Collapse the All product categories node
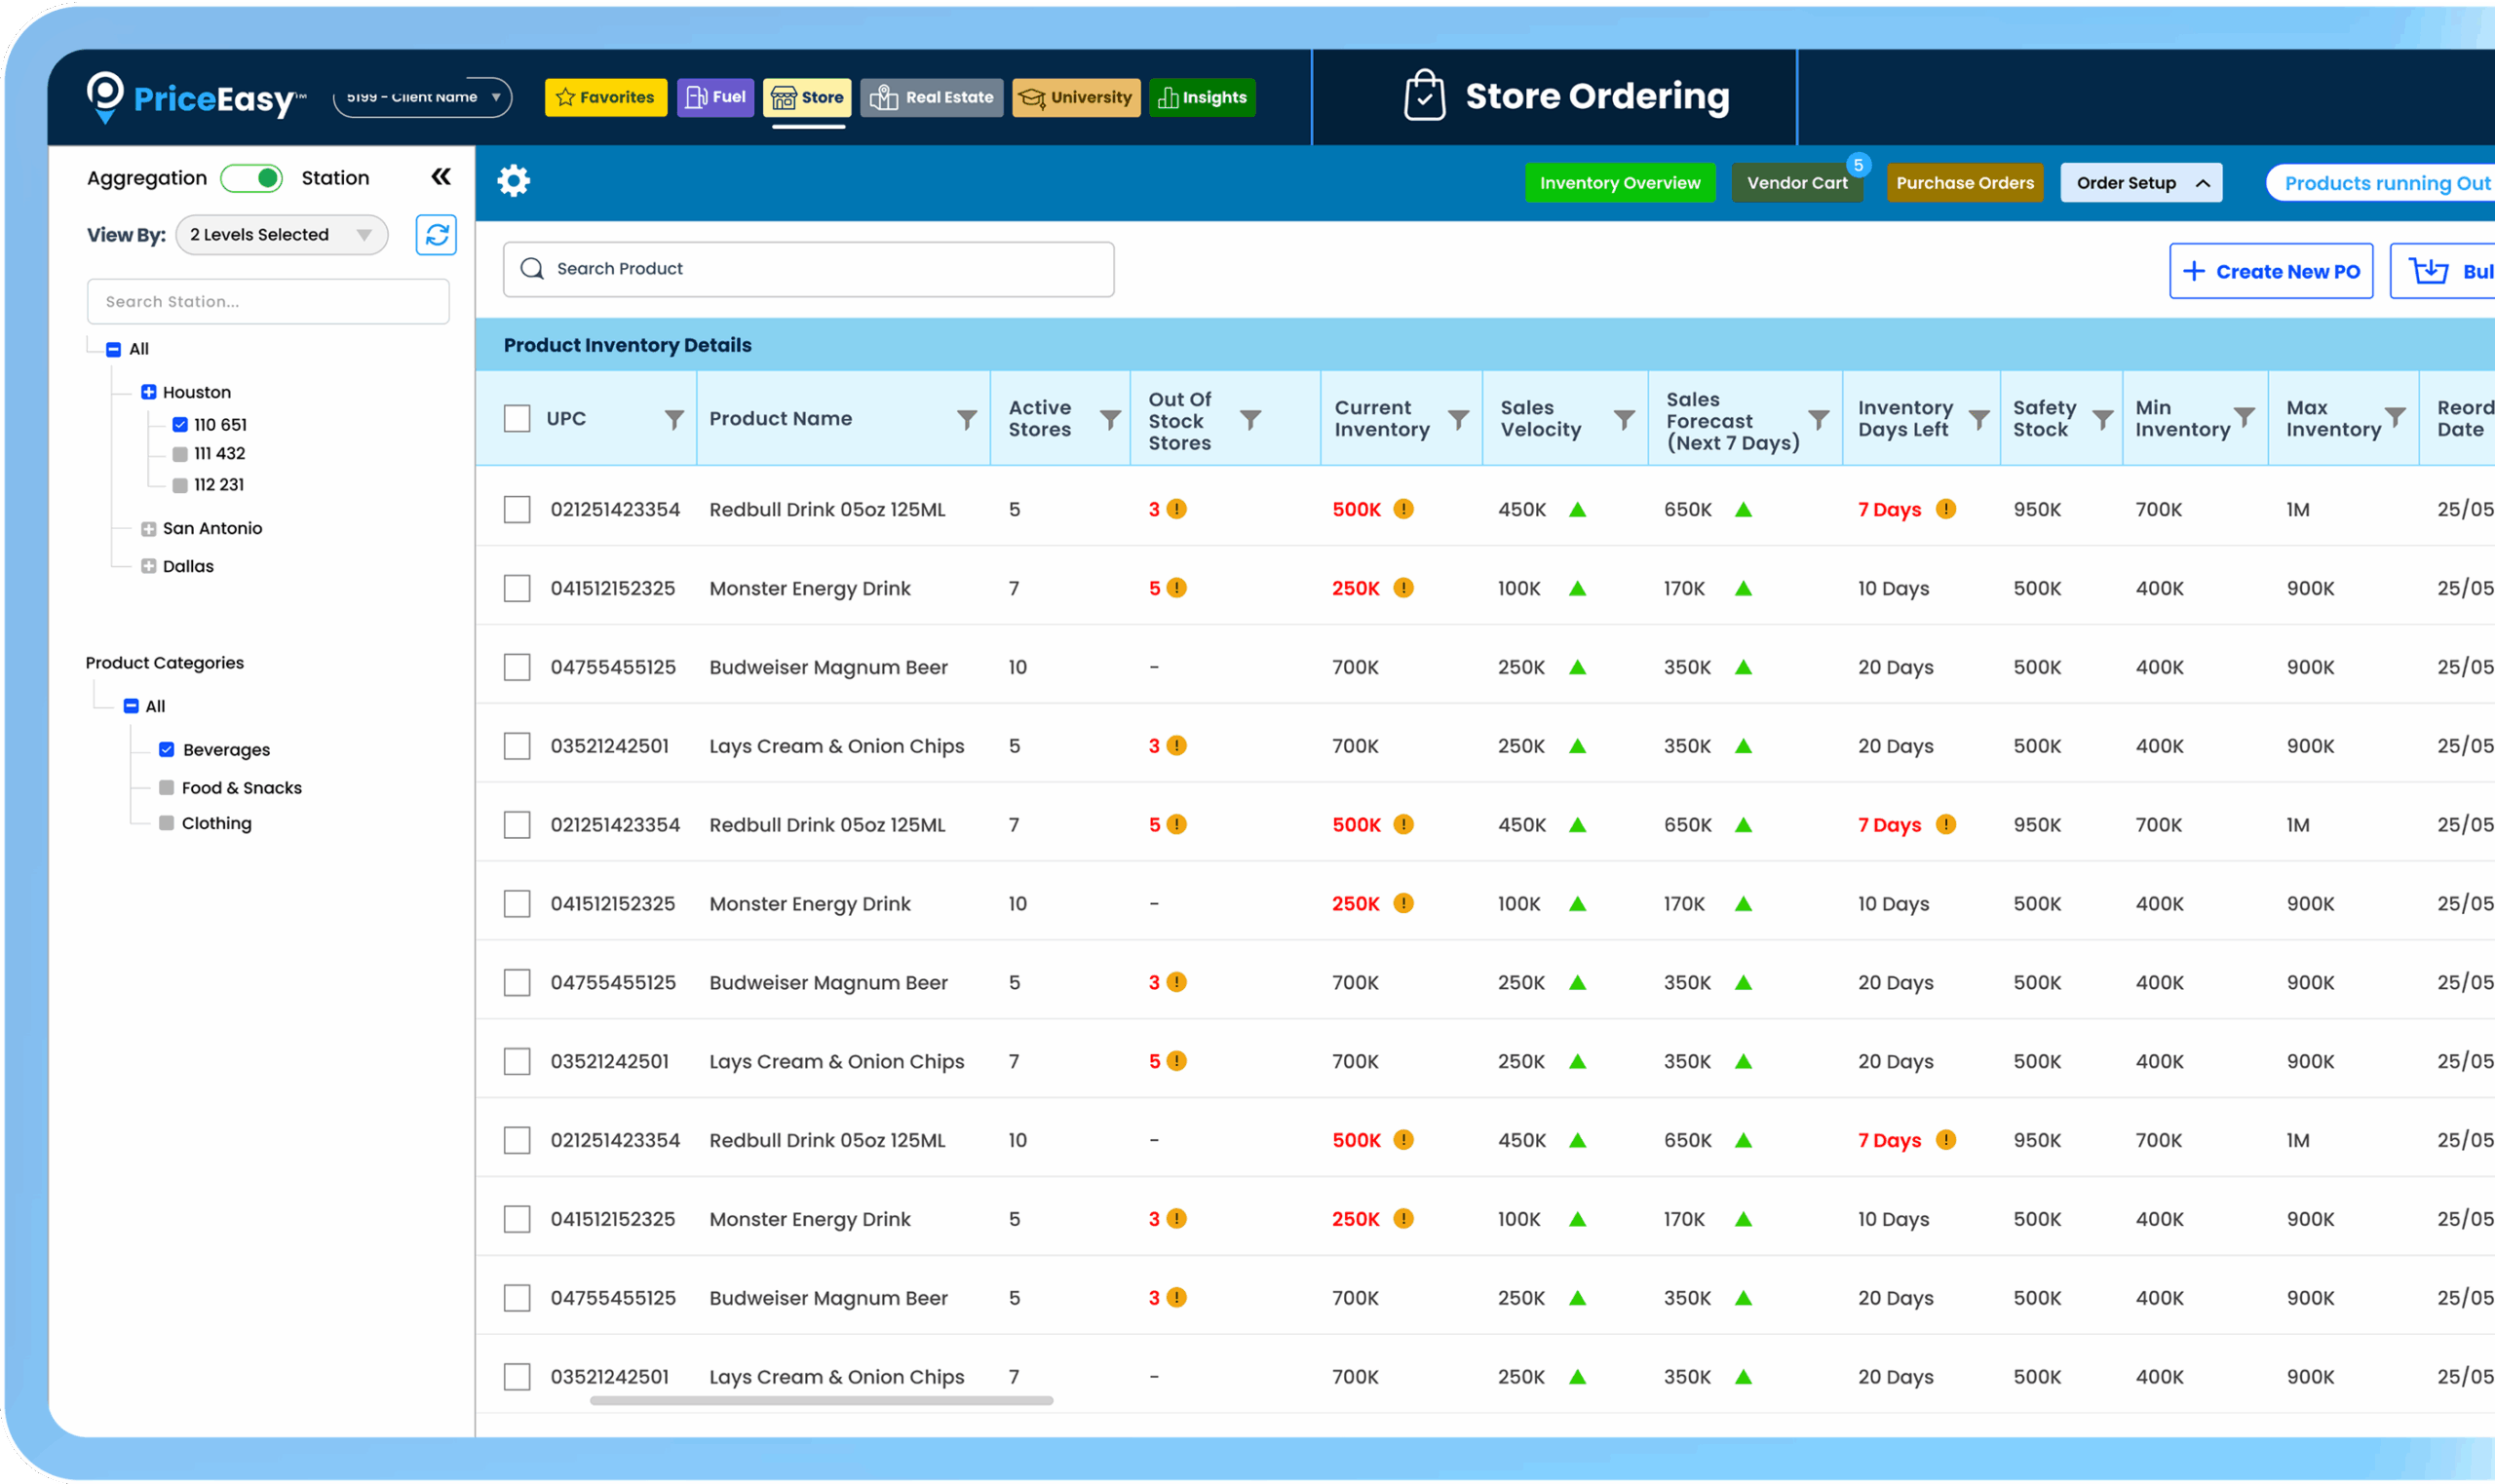 [131, 706]
